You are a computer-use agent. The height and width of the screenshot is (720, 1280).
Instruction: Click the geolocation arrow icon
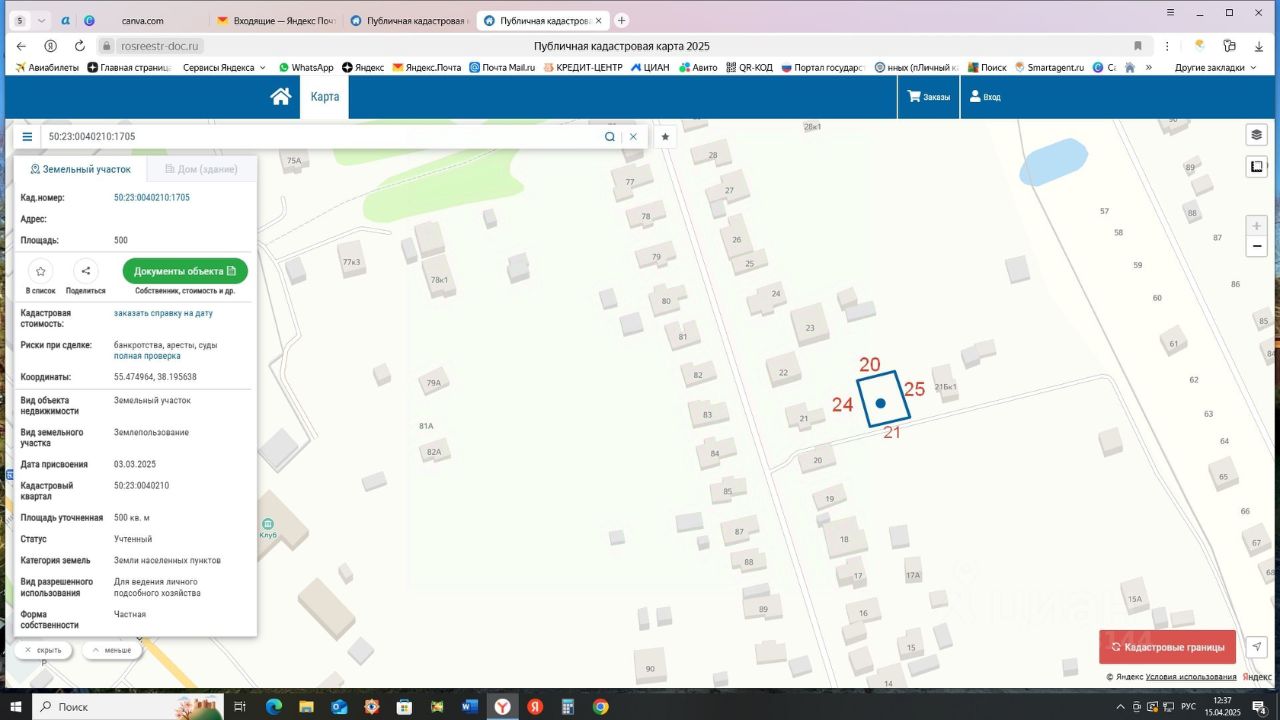pos(1257,647)
